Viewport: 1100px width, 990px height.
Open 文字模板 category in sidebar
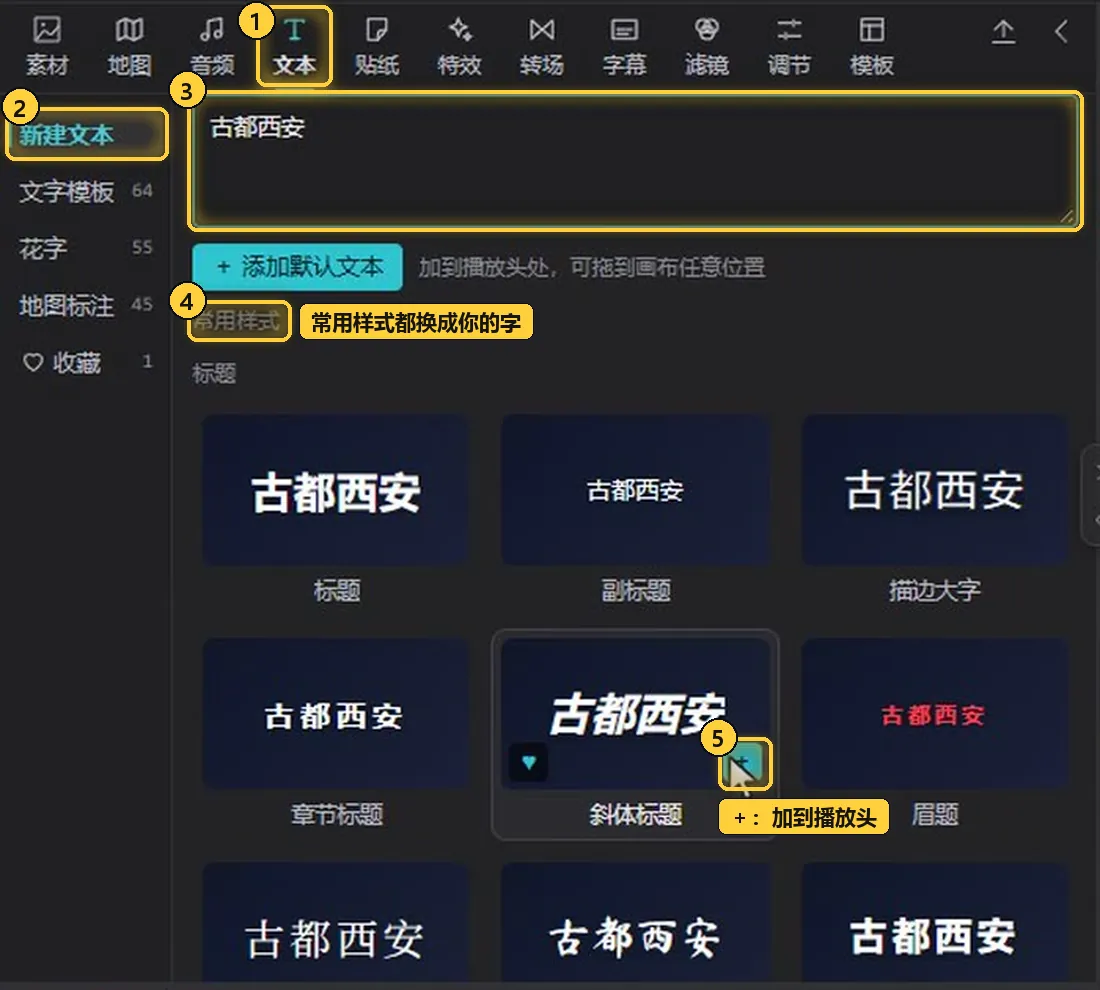[86, 192]
